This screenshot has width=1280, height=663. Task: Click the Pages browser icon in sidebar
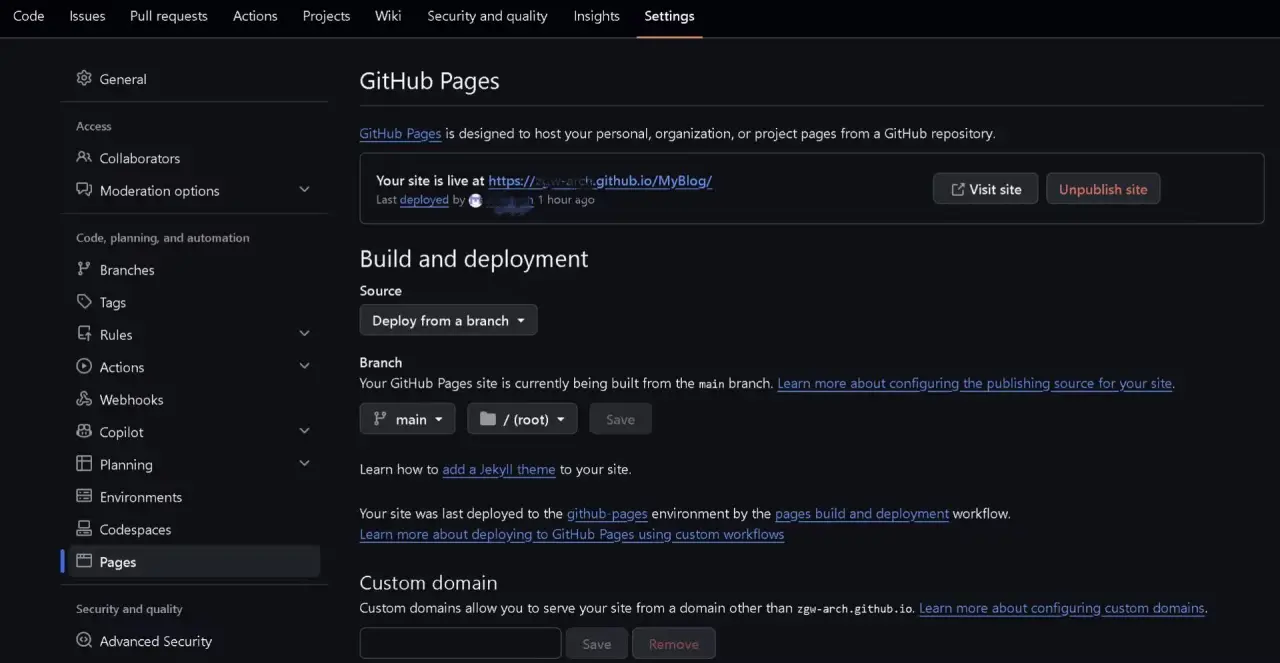(x=84, y=561)
